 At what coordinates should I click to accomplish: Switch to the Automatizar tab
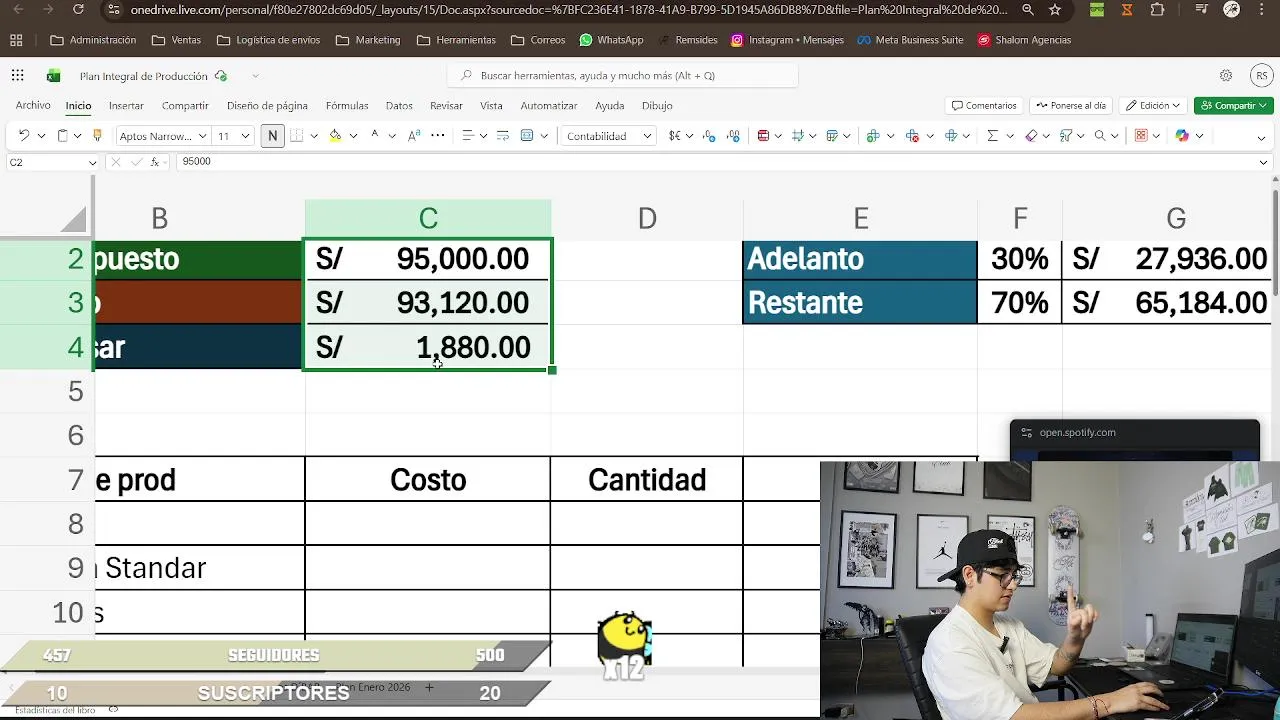tap(549, 105)
